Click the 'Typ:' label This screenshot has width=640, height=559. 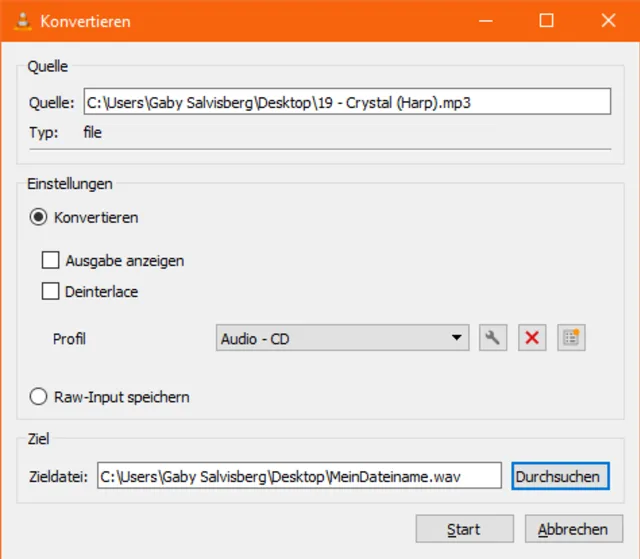coord(44,133)
